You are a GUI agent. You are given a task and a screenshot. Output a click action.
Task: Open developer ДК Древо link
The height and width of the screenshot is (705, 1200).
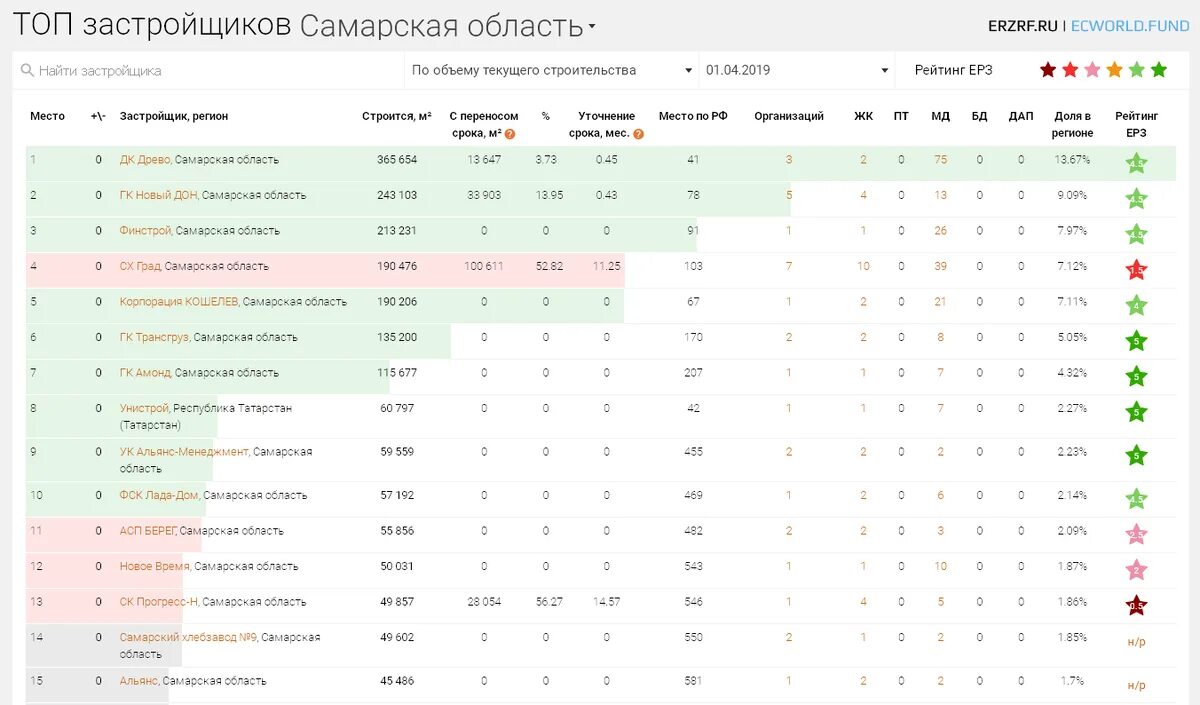(x=145, y=160)
